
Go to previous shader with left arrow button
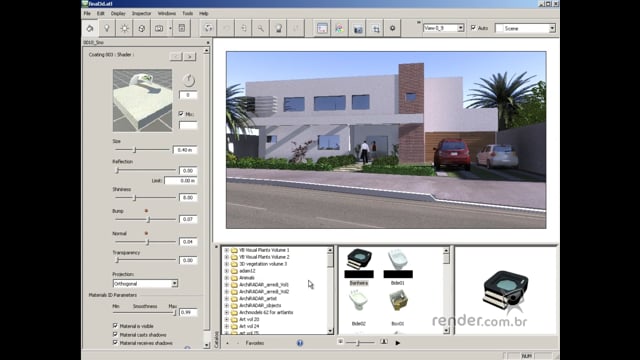point(176,56)
